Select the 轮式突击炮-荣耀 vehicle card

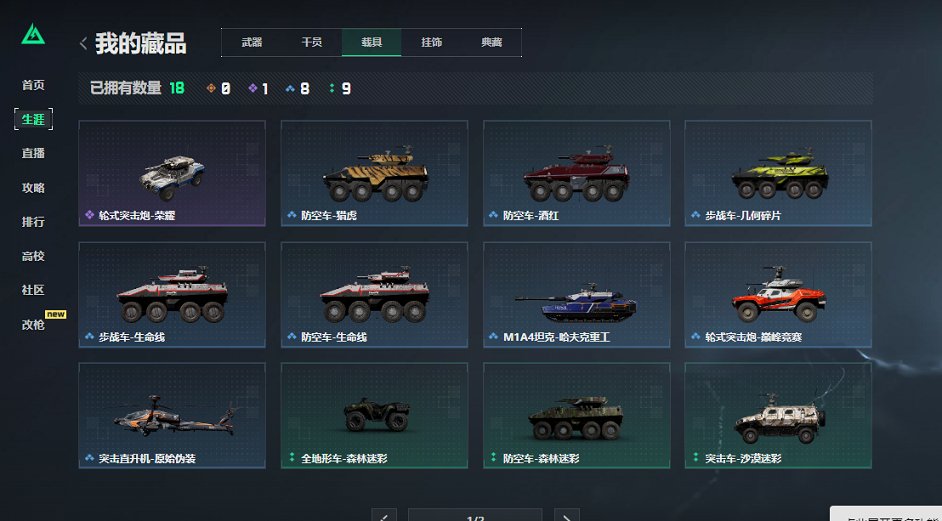[172, 174]
